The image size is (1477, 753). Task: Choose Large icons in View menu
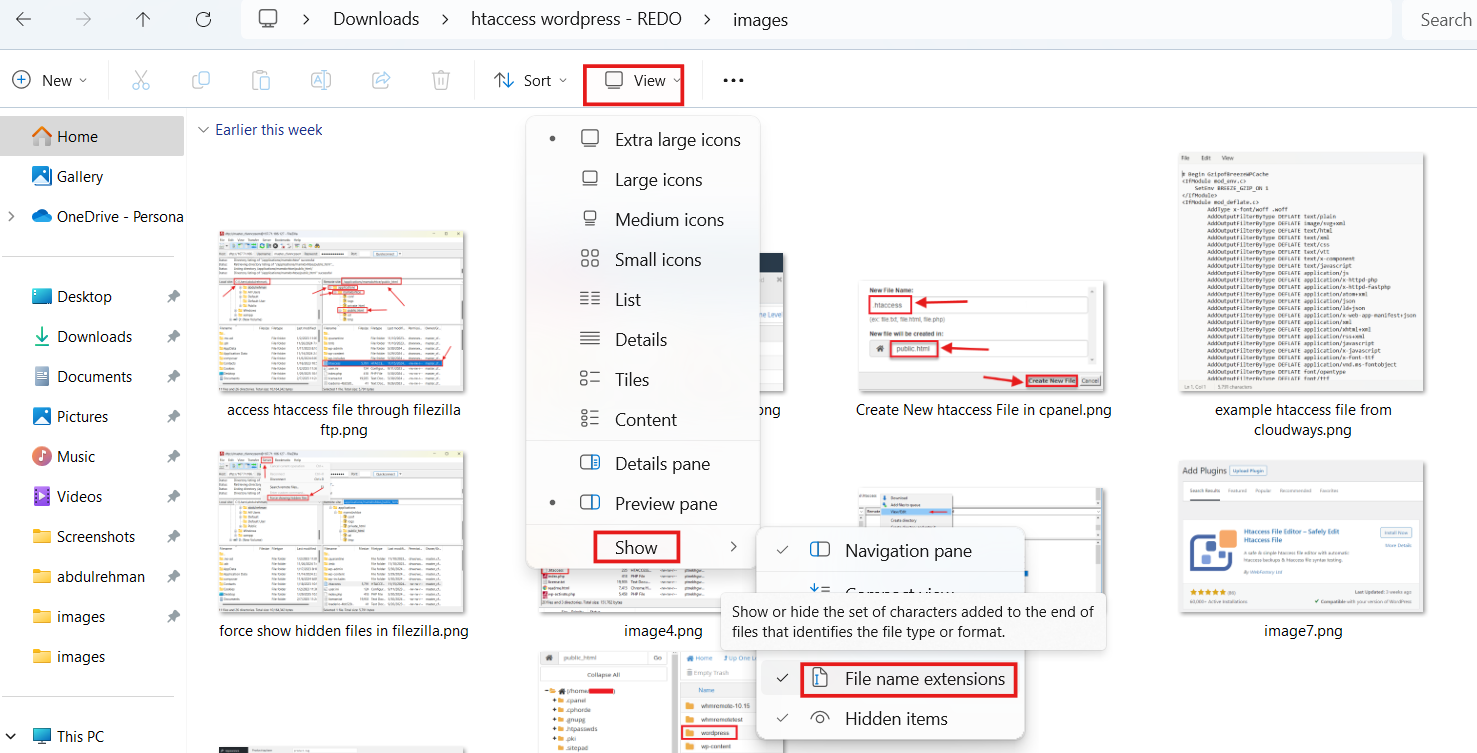click(x=658, y=180)
